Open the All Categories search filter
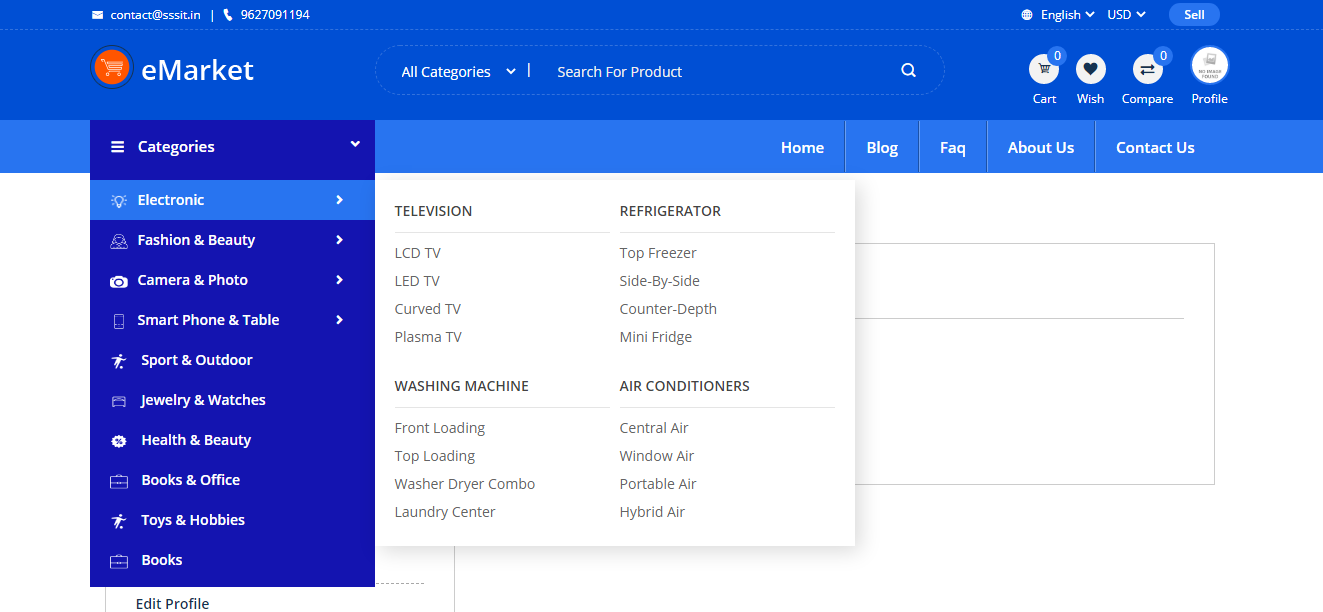Viewport: 1323px width, 612px height. tap(458, 71)
